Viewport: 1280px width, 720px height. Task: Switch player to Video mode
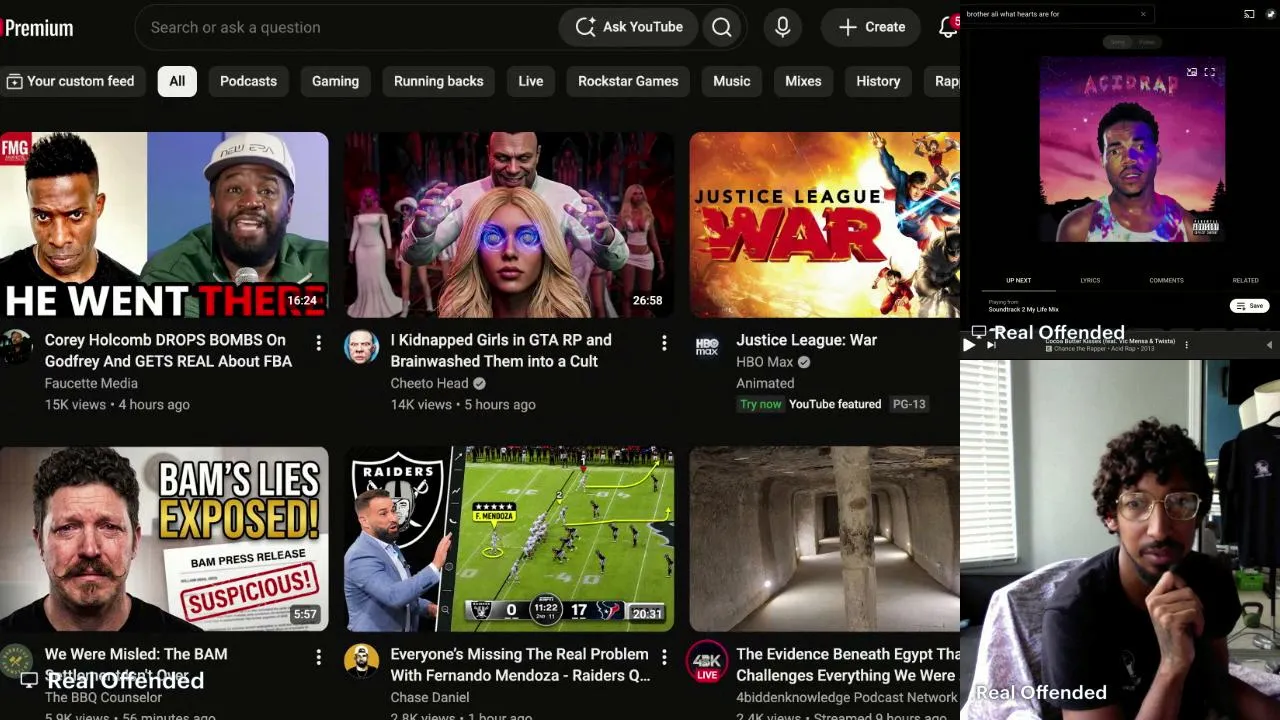(x=1146, y=42)
